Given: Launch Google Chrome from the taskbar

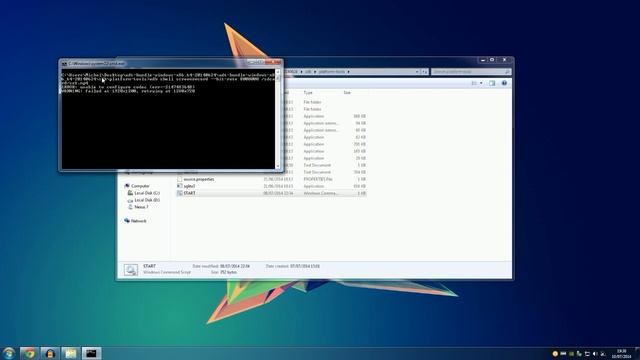Looking at the screenshot, I should click(29, 353).
